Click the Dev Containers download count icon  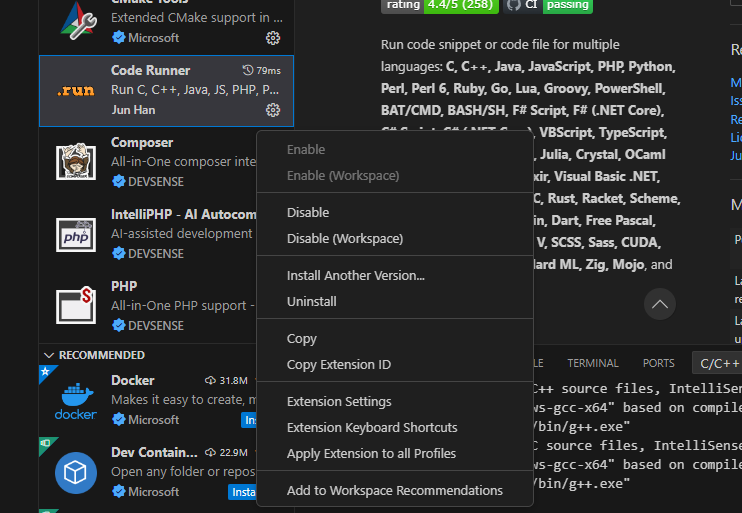pos(210,452)
